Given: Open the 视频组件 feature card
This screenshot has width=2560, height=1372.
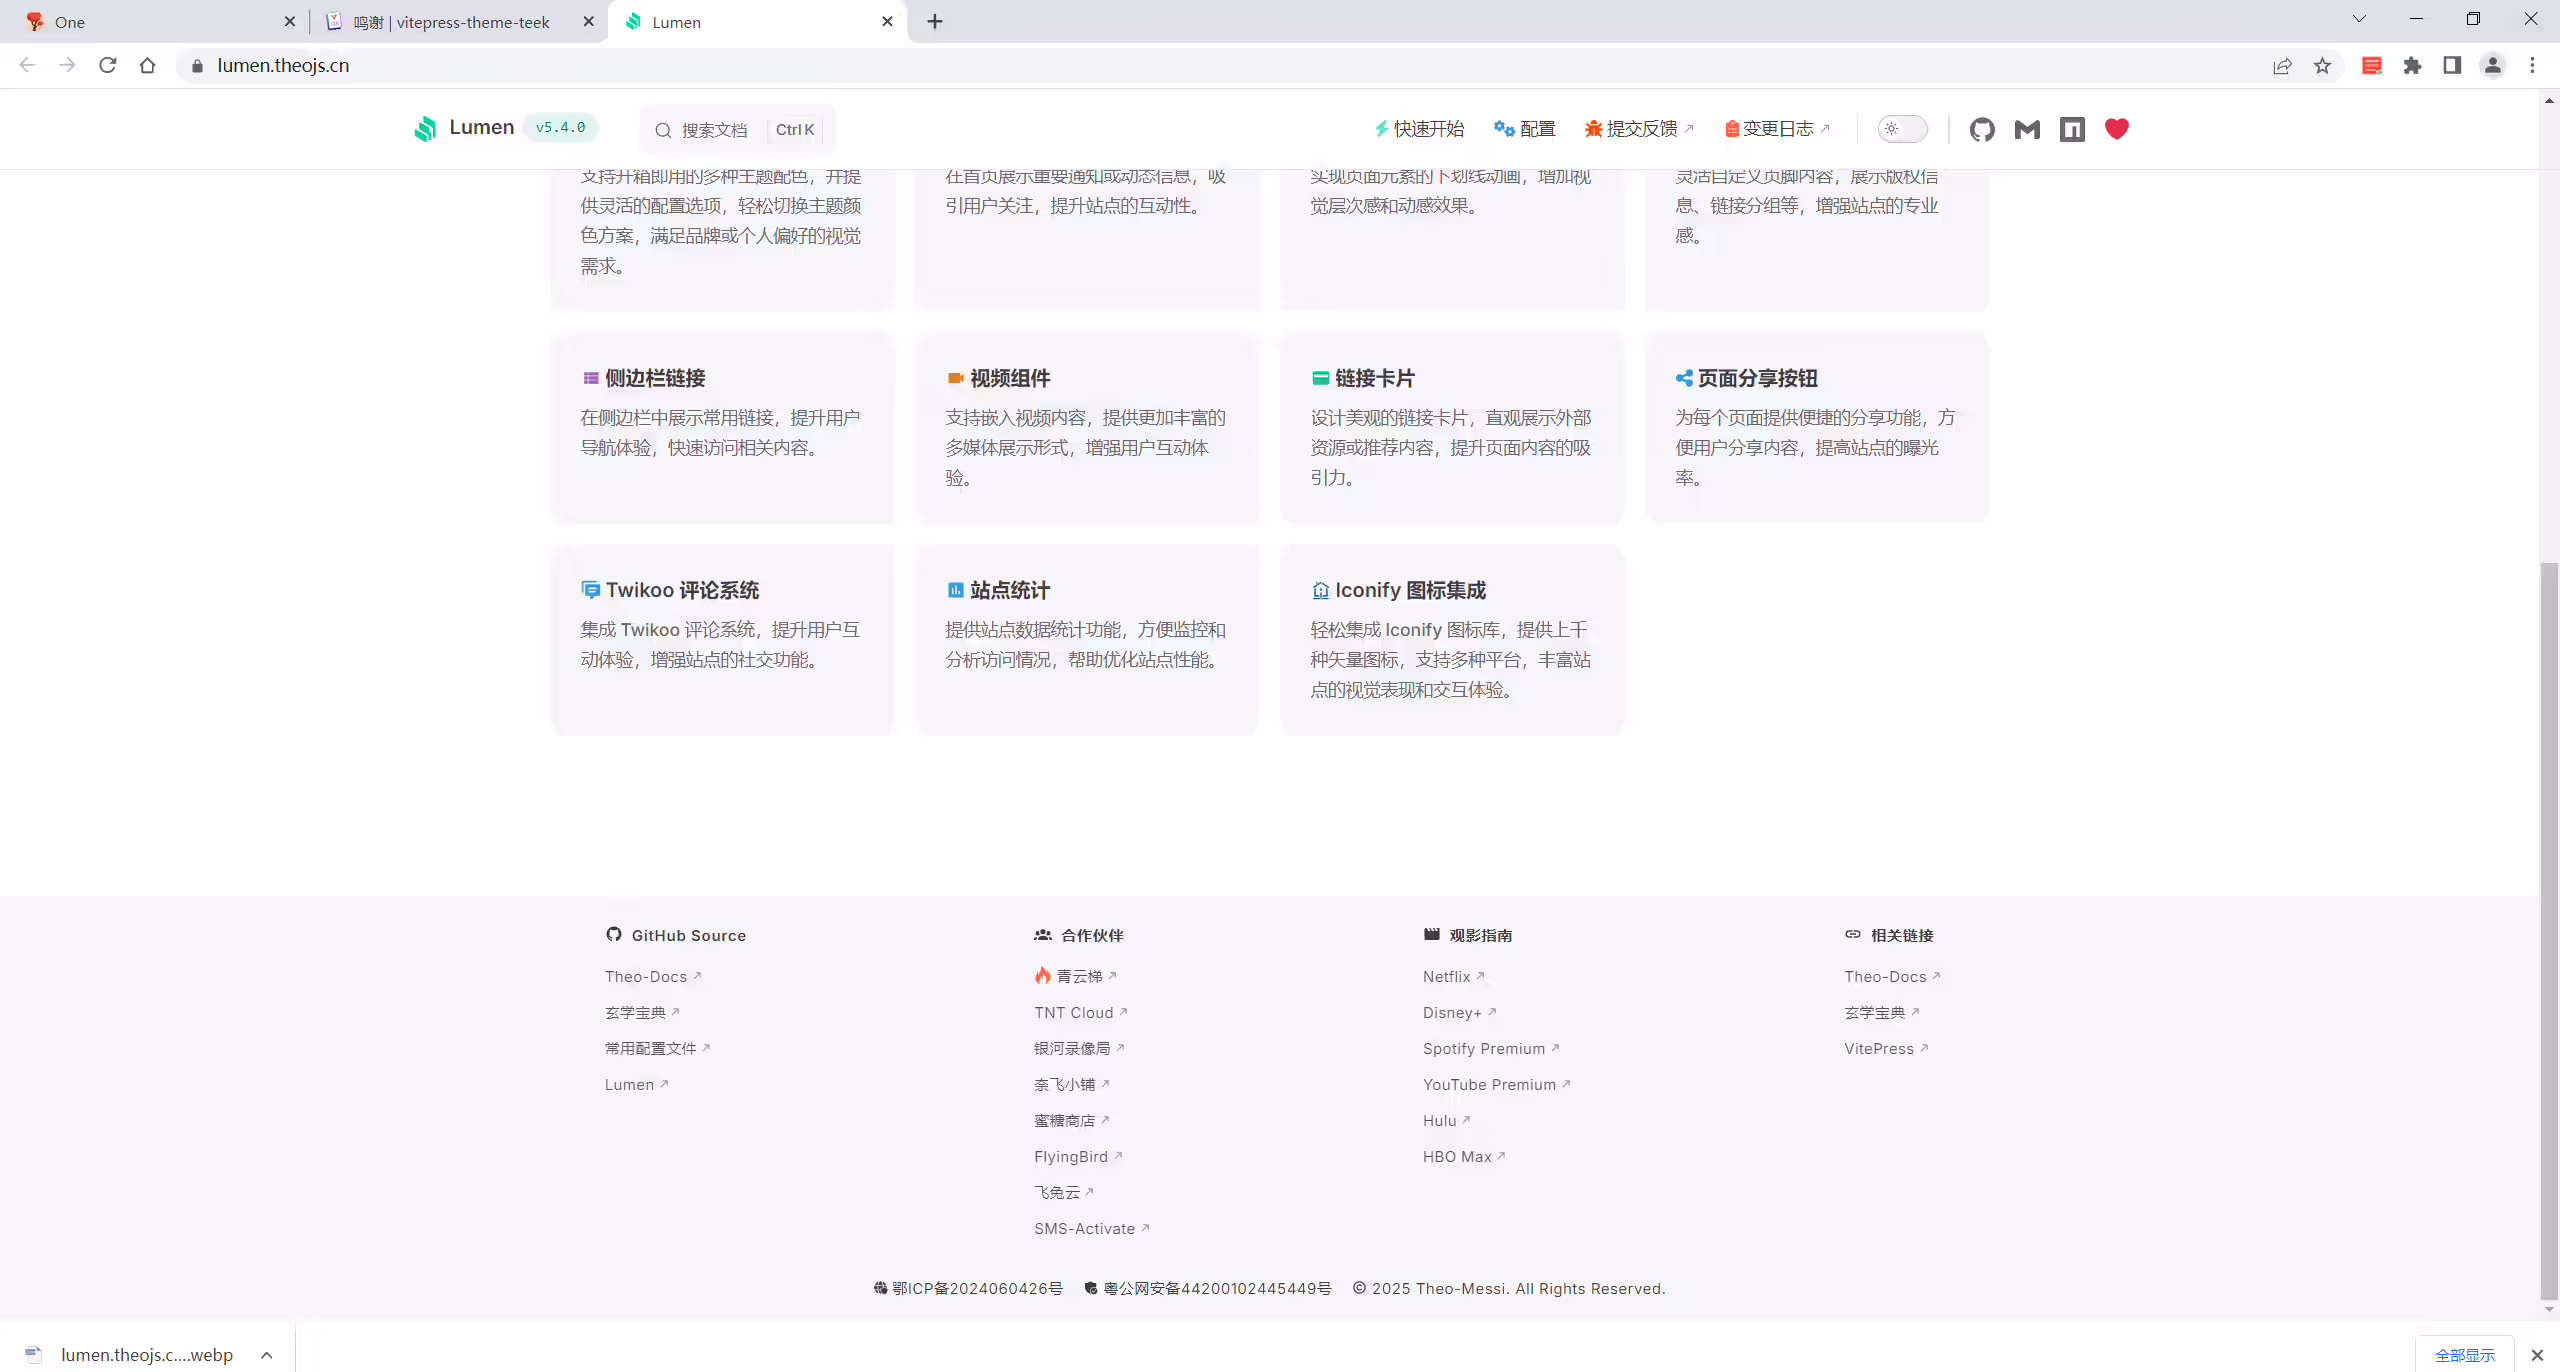Looking at the screenshot, I should tap(1088, 428).
